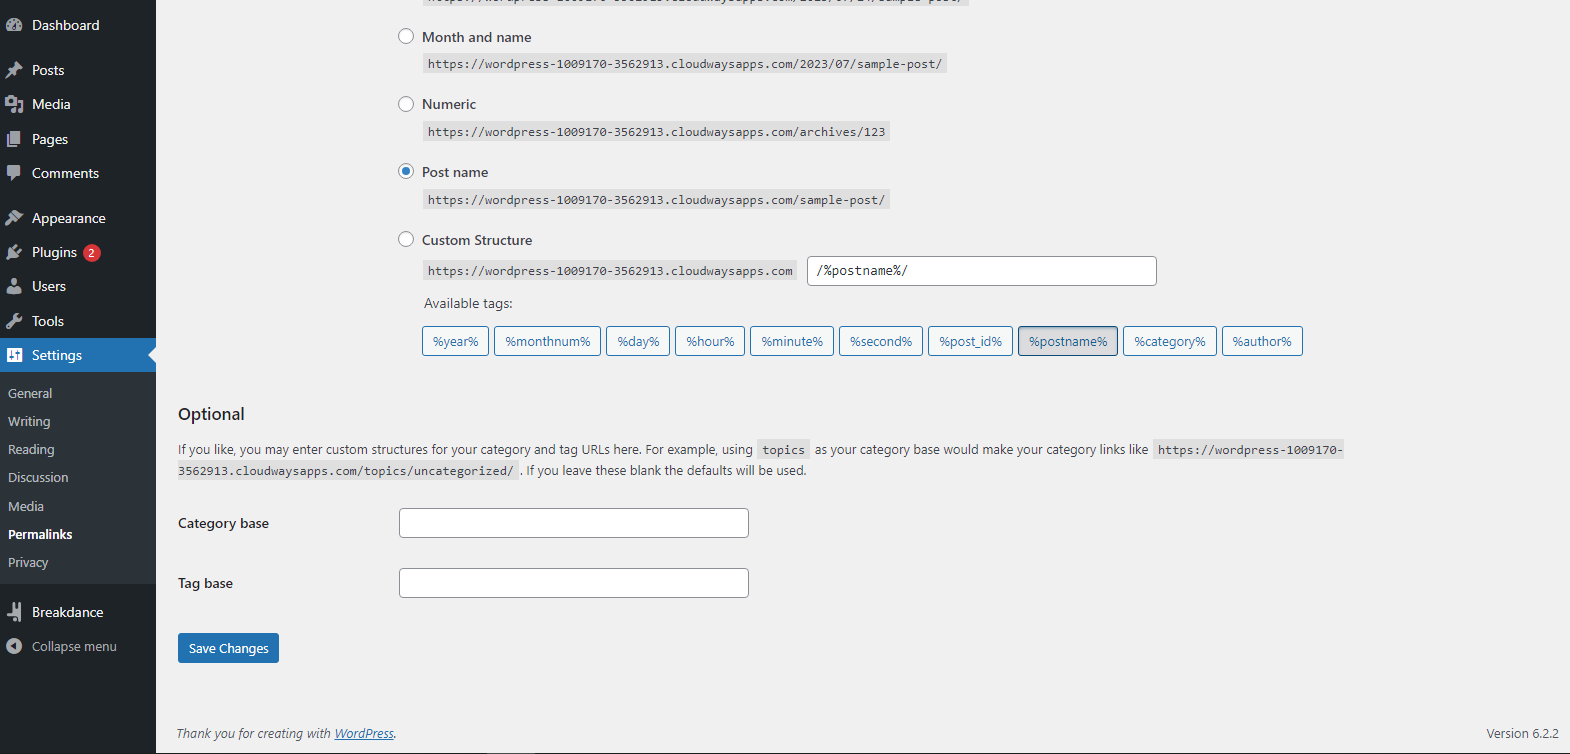Click the Plugins plug icon
Viewport: 1570px width, 754px height.
(14, 252)
